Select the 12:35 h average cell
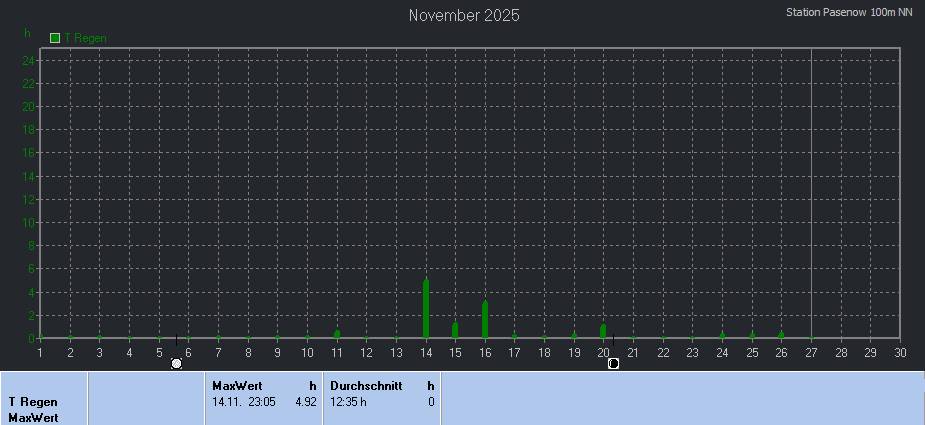The width and height of the screenshot is (925, 425). coord(349,402)
